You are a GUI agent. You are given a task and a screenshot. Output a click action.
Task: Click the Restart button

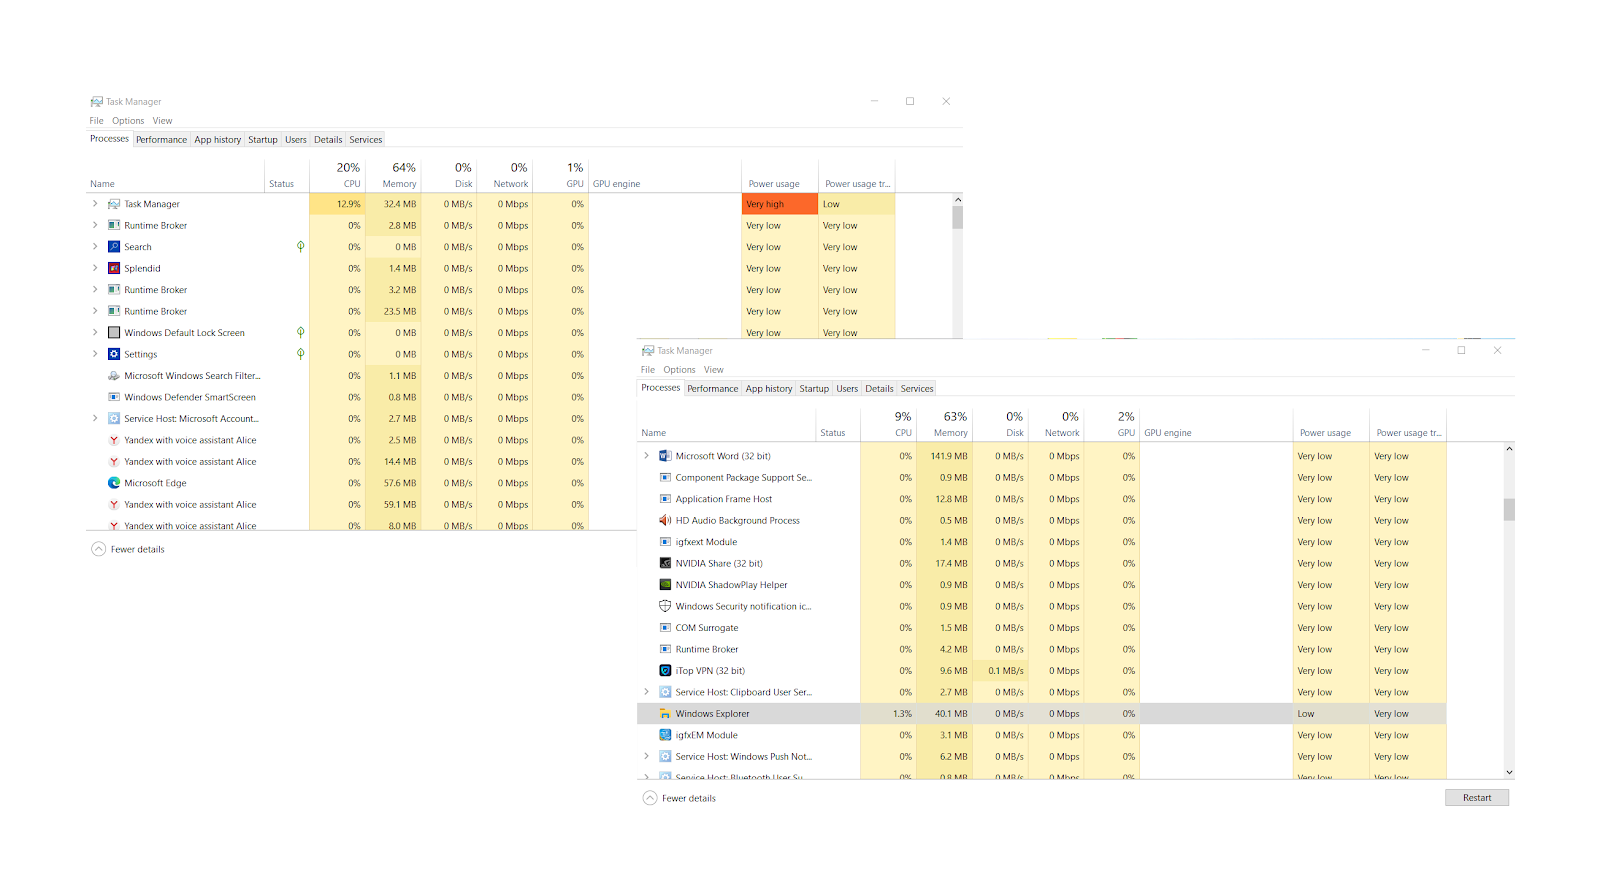click(1477, 798)
